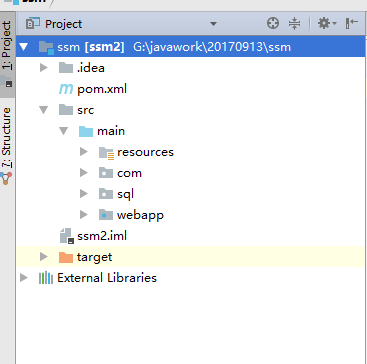The width and height of the screenshot is (367, 364).
Task: Select the 'External Libraries' row
Action: coord(190,278)
